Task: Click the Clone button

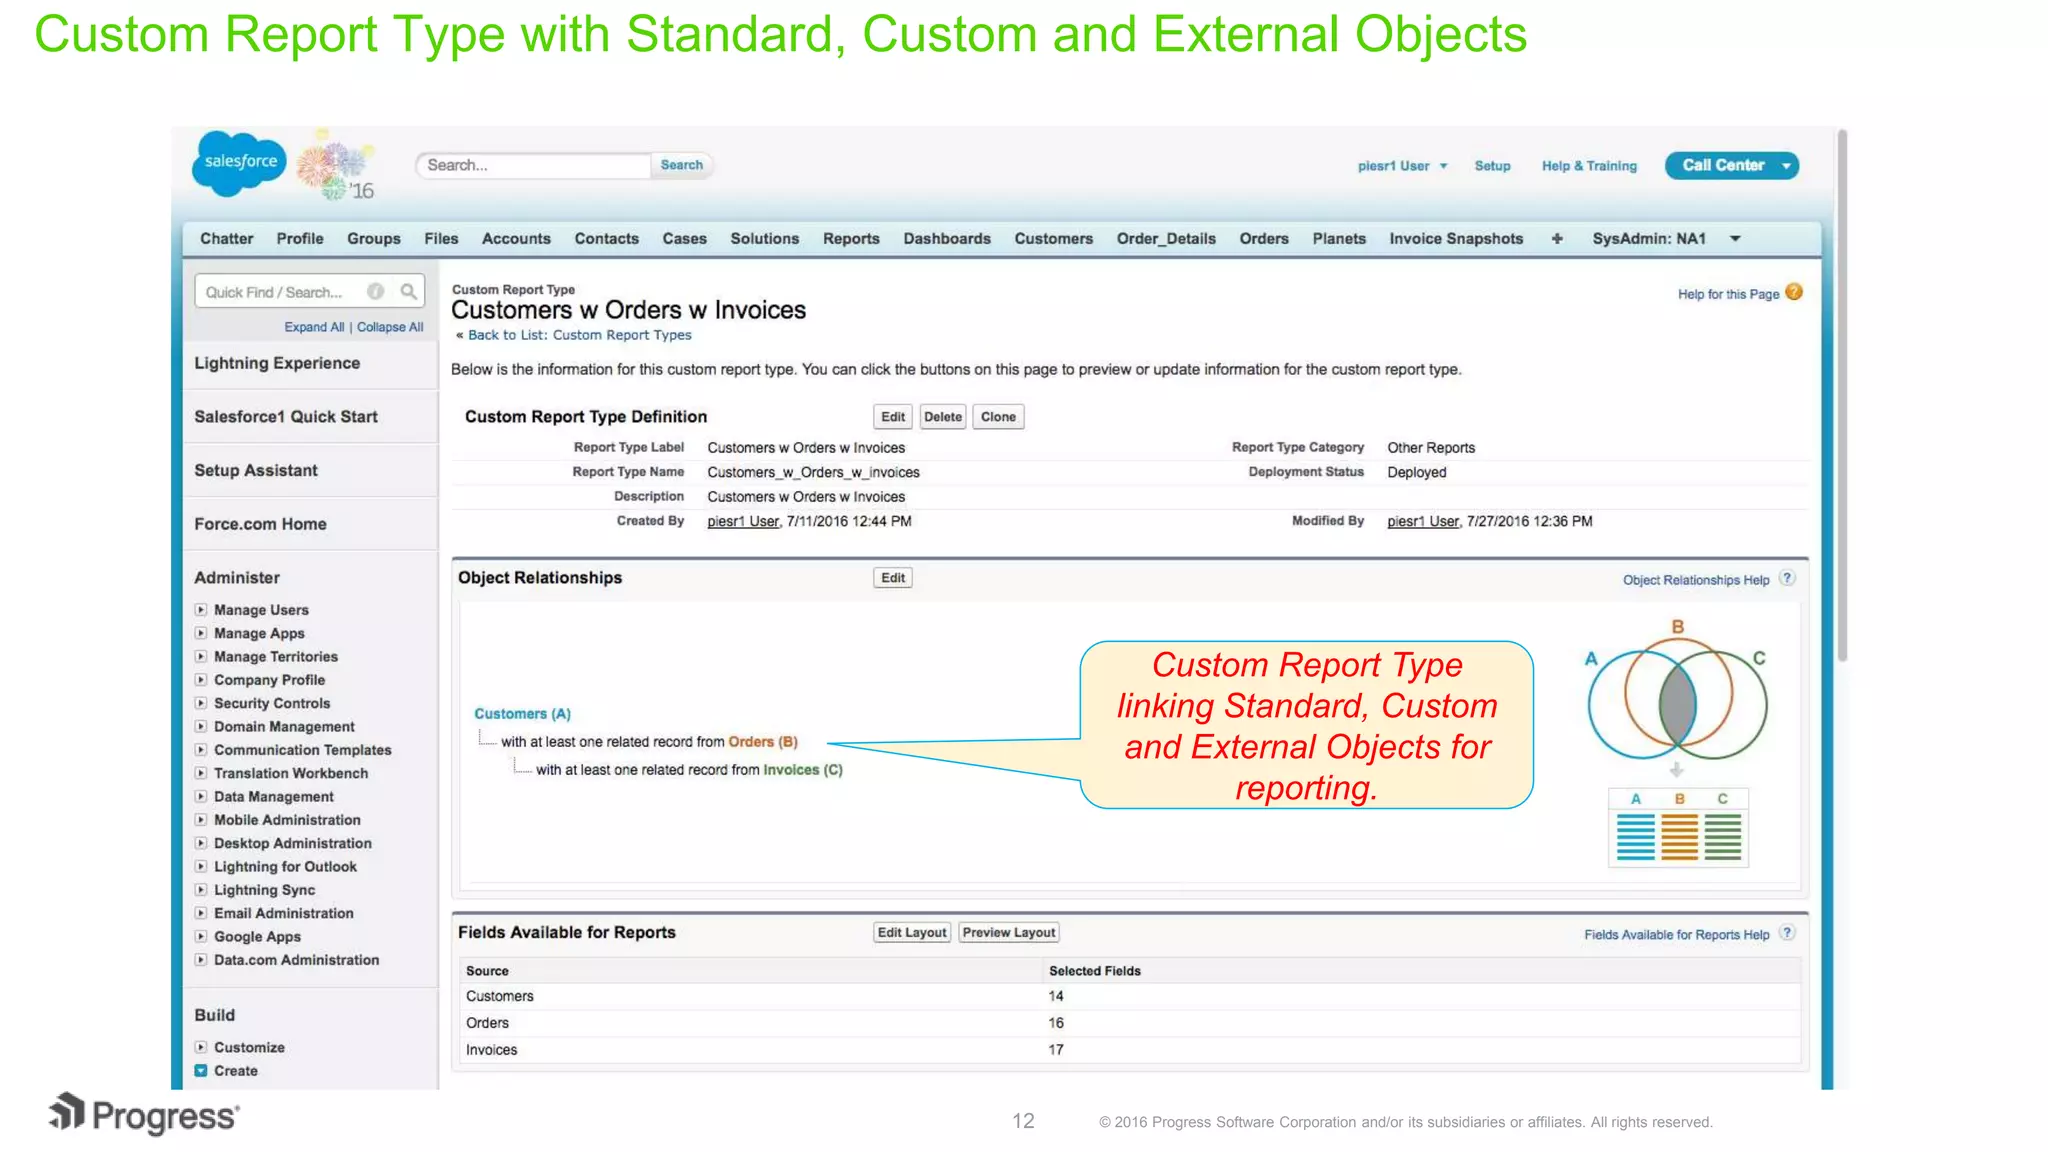Action: pos(997,417)
